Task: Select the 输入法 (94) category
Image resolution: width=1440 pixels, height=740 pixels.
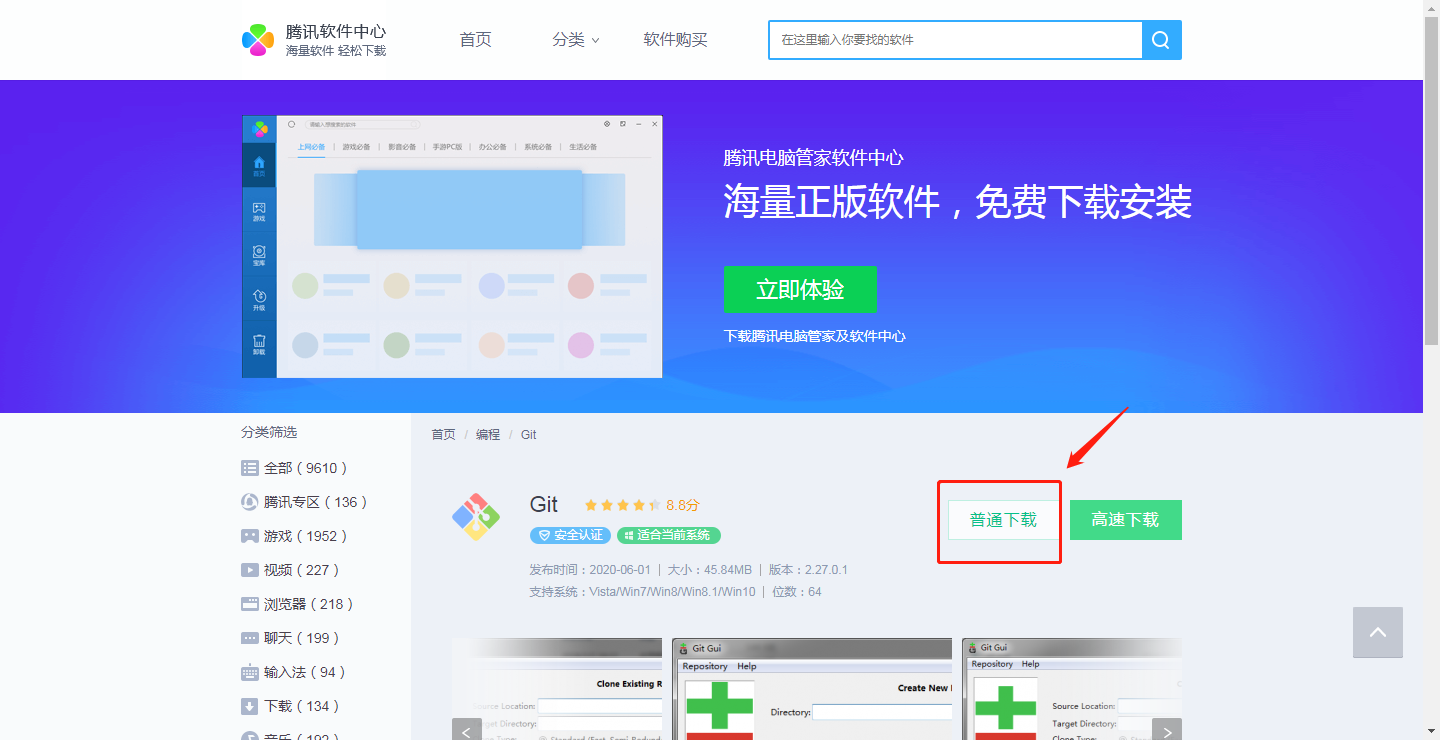Action: [294, 672]
